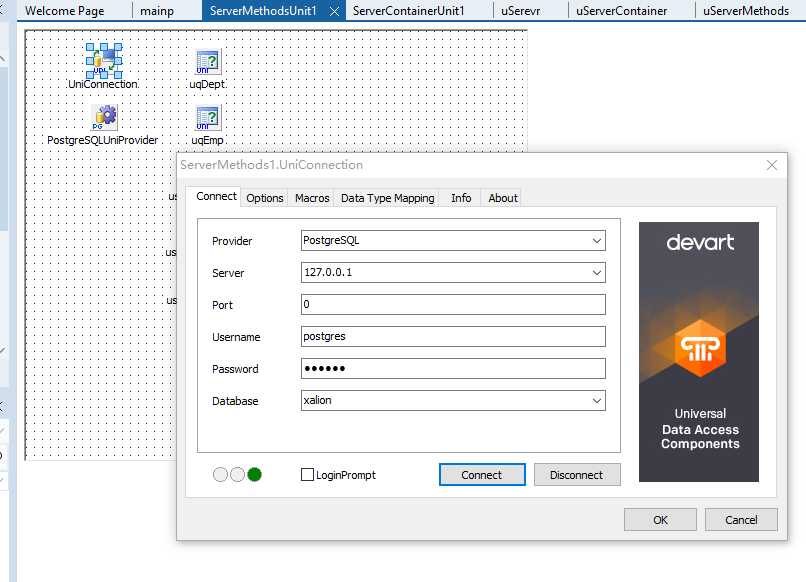The height and width of the screenshot is (582, 806).
Task: Select the uqEmp query component icon
Action: coord(208,118)
